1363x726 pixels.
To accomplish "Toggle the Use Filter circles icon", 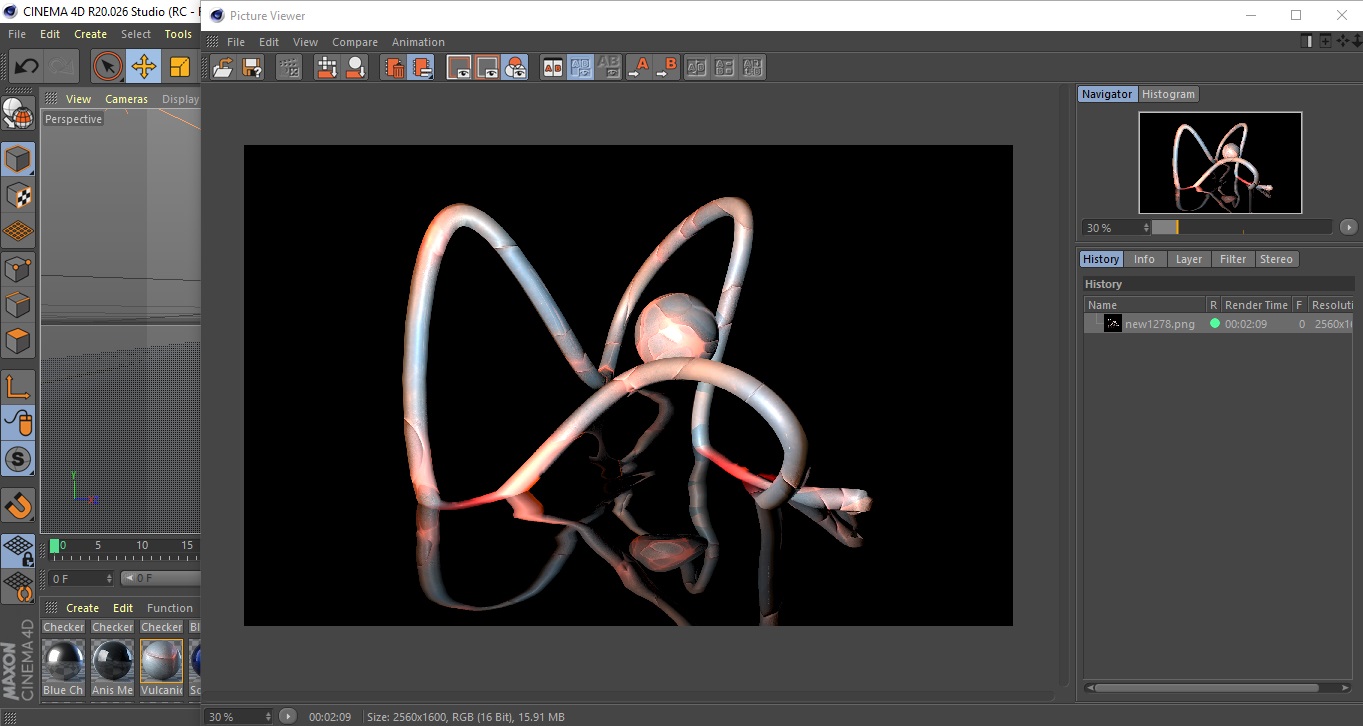I will pos(515,67).
